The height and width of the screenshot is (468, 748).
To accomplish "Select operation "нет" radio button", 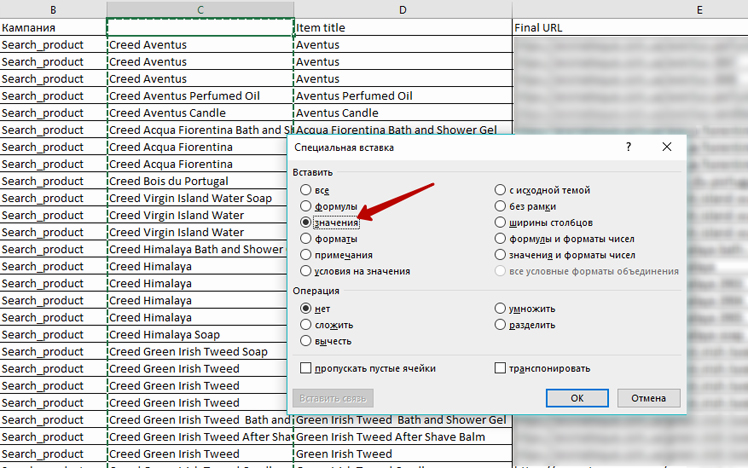I will click(306, 309).
